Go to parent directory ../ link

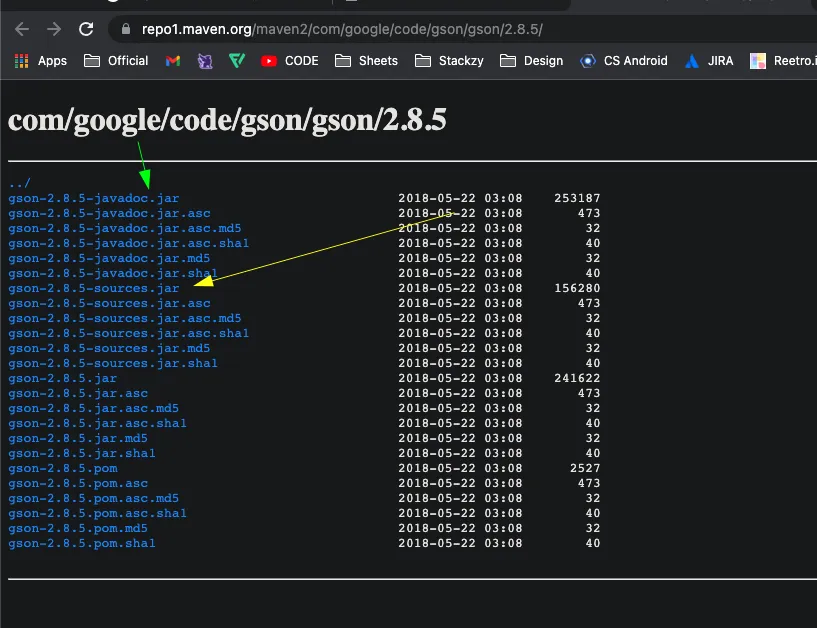click(20, 183)
